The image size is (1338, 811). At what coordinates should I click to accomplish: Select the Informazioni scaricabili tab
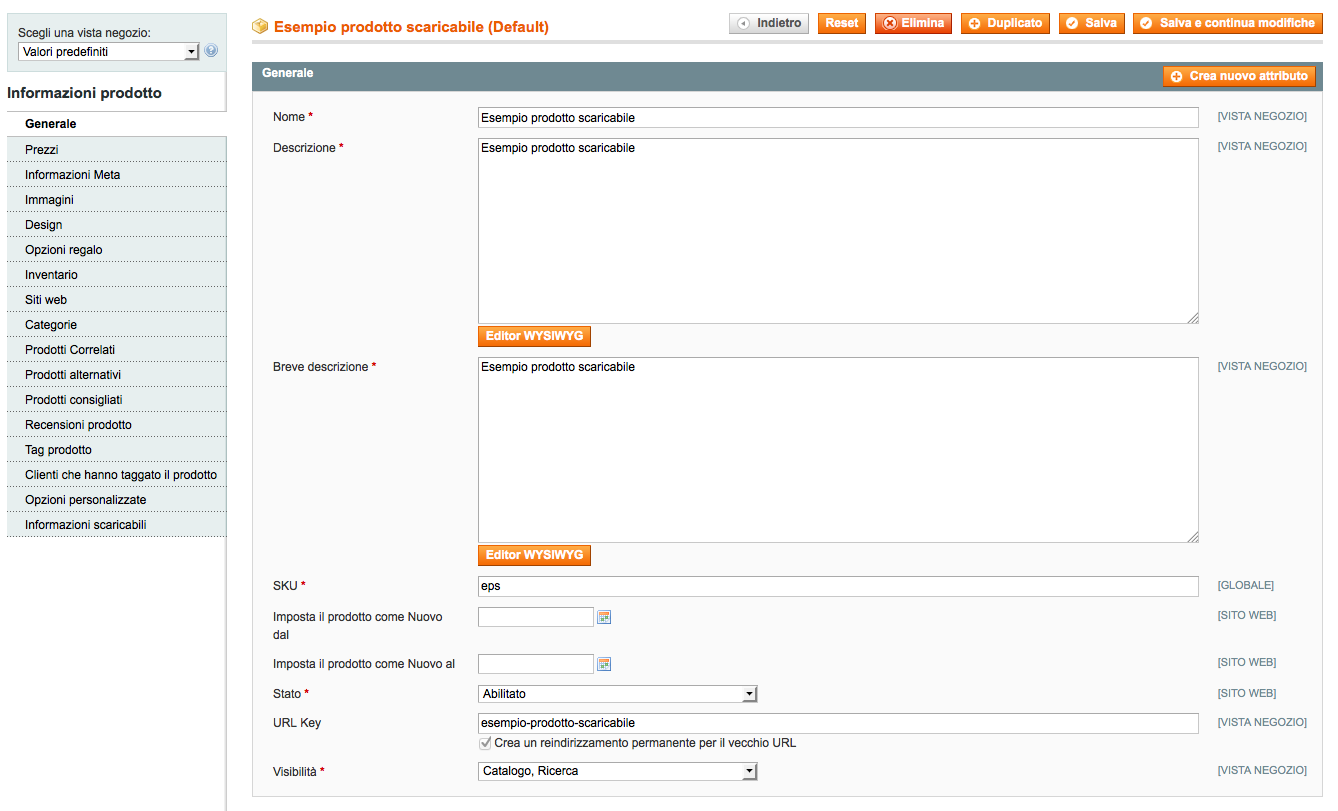(x=86, y=525)
